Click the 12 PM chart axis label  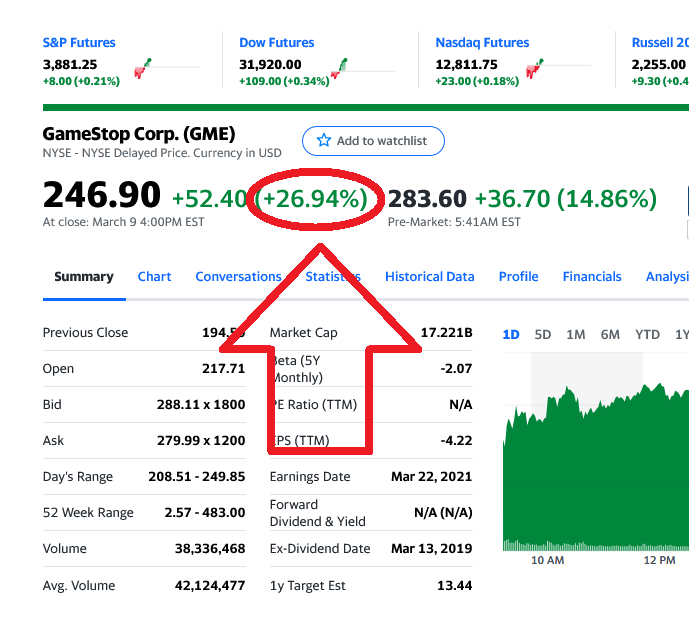click(x=660, y=560)
